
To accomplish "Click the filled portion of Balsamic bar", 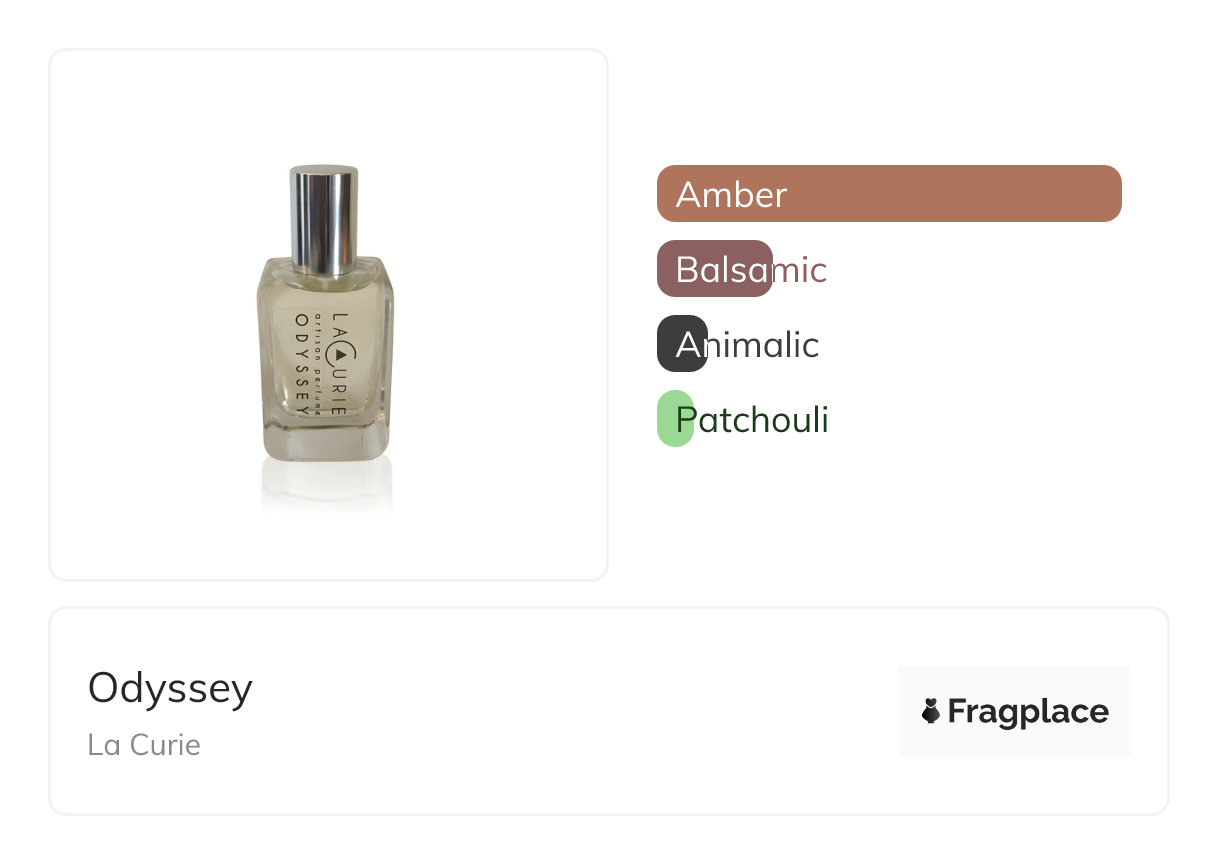I will (714, 269).
